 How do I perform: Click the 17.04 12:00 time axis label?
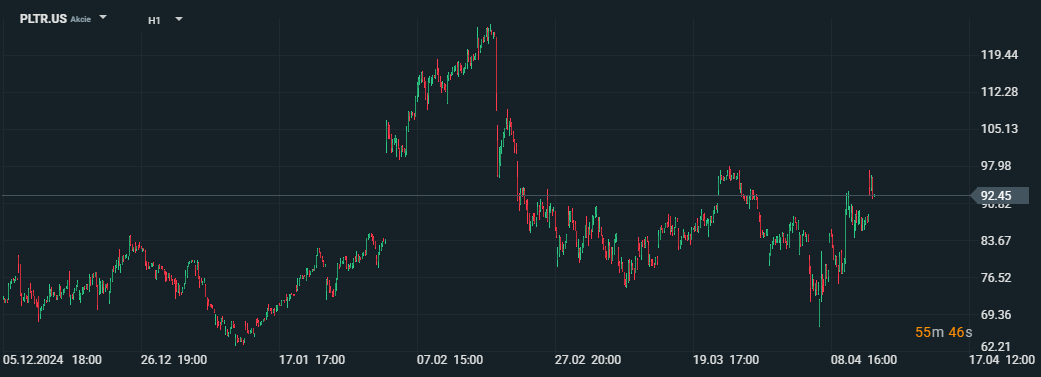[x=1001, y=360]
